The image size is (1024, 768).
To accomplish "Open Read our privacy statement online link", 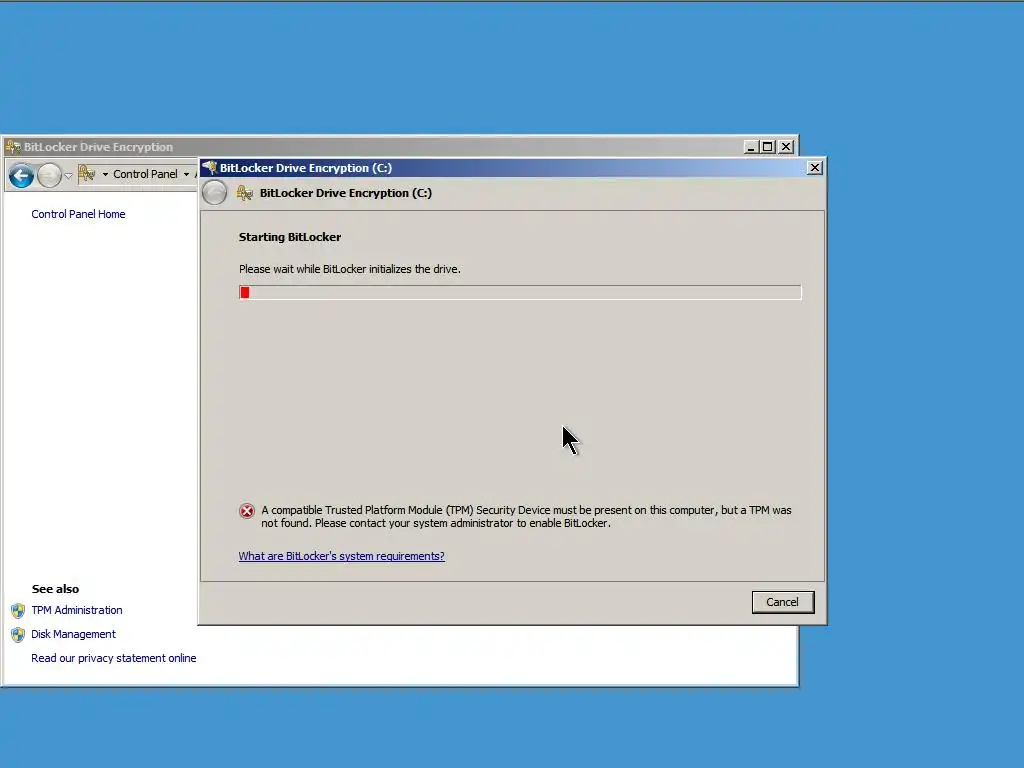I will [x=114, y=658].
